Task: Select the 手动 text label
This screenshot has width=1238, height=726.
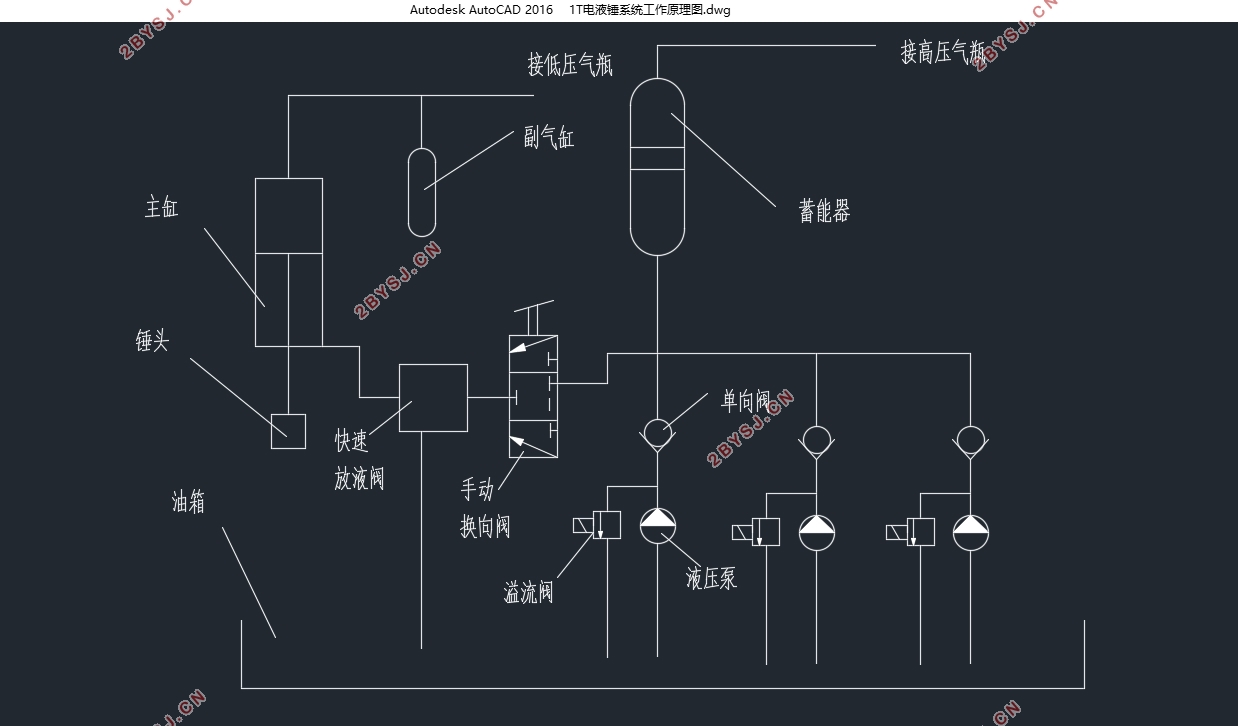Action: click(477, 489)
